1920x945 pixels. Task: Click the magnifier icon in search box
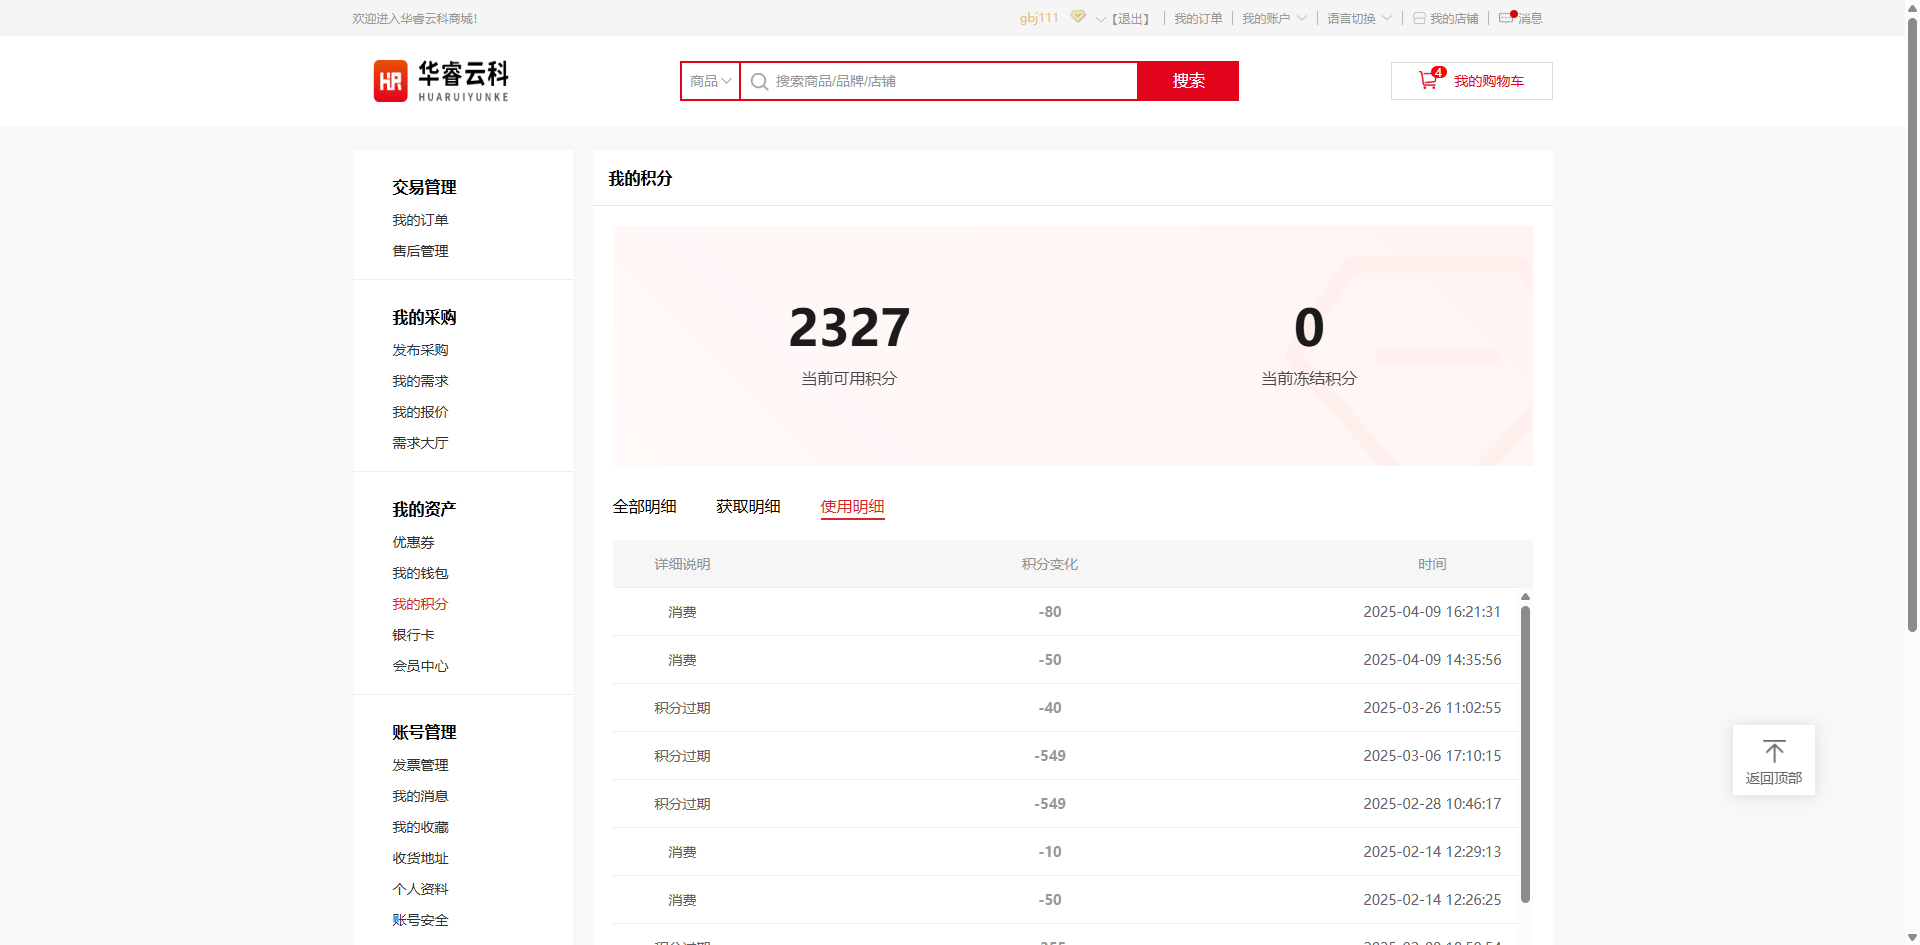click(759, 82)
